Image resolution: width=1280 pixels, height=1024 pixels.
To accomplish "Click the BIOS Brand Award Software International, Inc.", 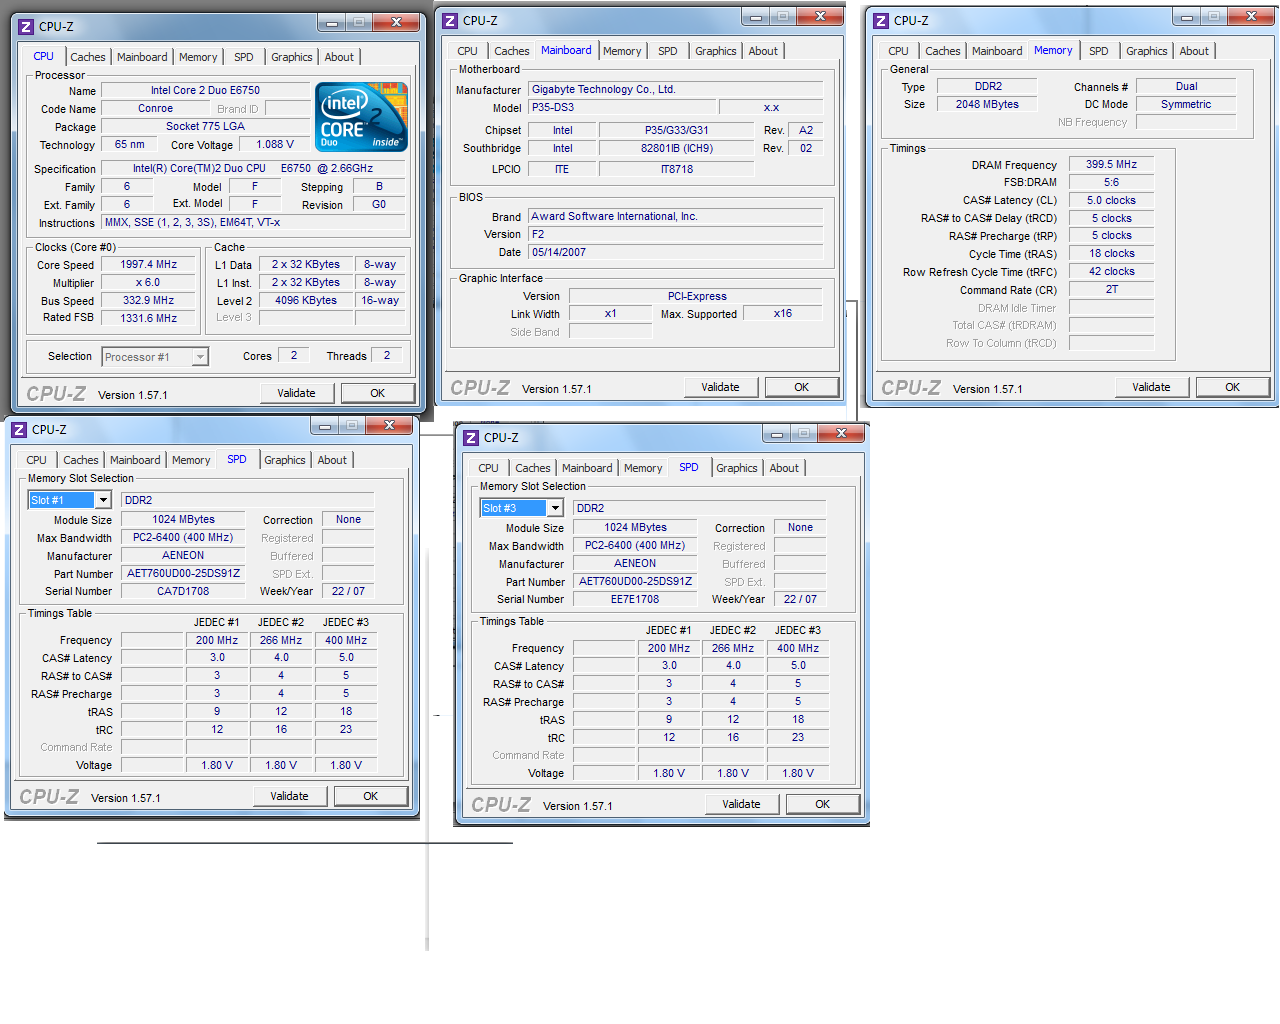I will (x=675, y=216).
